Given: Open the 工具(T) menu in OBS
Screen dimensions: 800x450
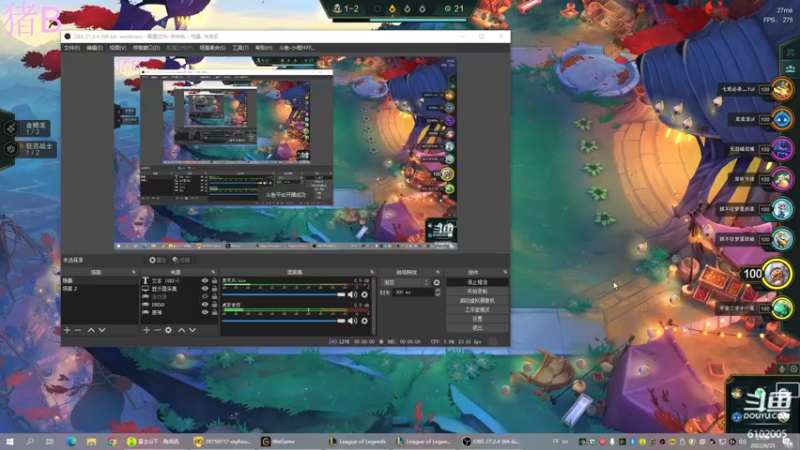Looking at the screenshot, I should 240,47.
